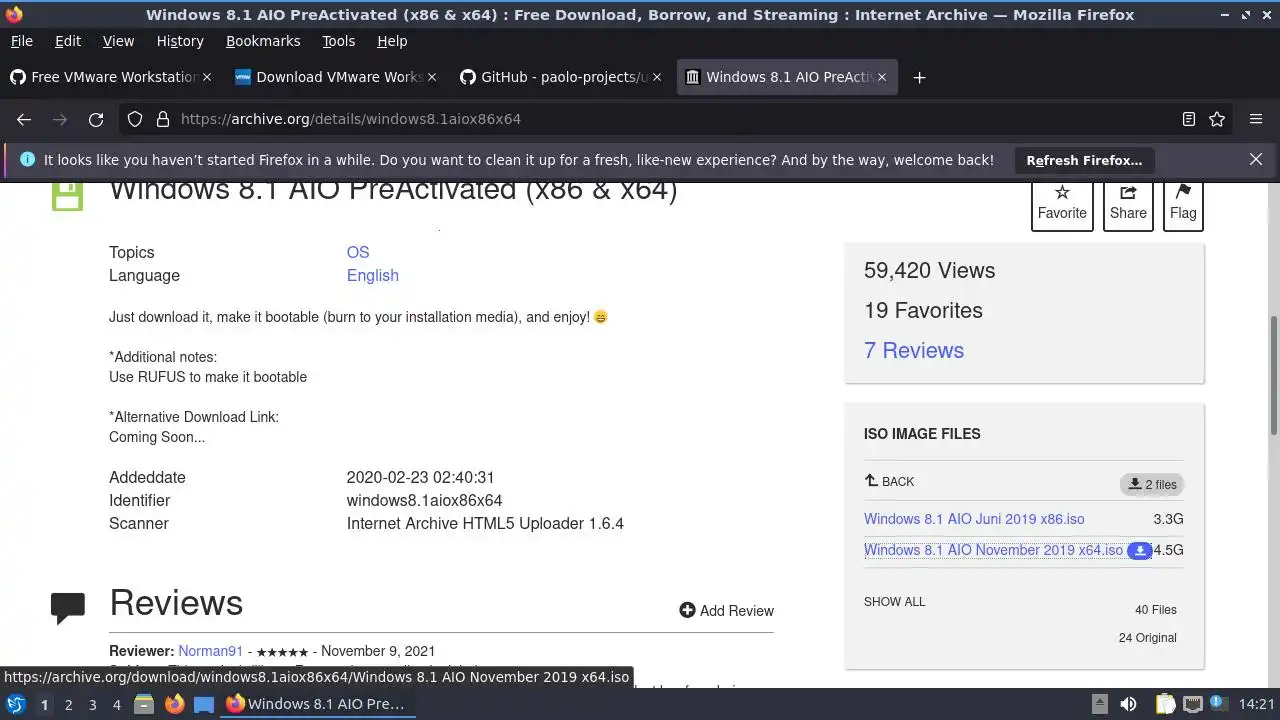Download Windows 8.1 AIO November 2019 x64.iso
Image resolution: width=1280 pixels, height=720 pixels.
pos(993,550)
